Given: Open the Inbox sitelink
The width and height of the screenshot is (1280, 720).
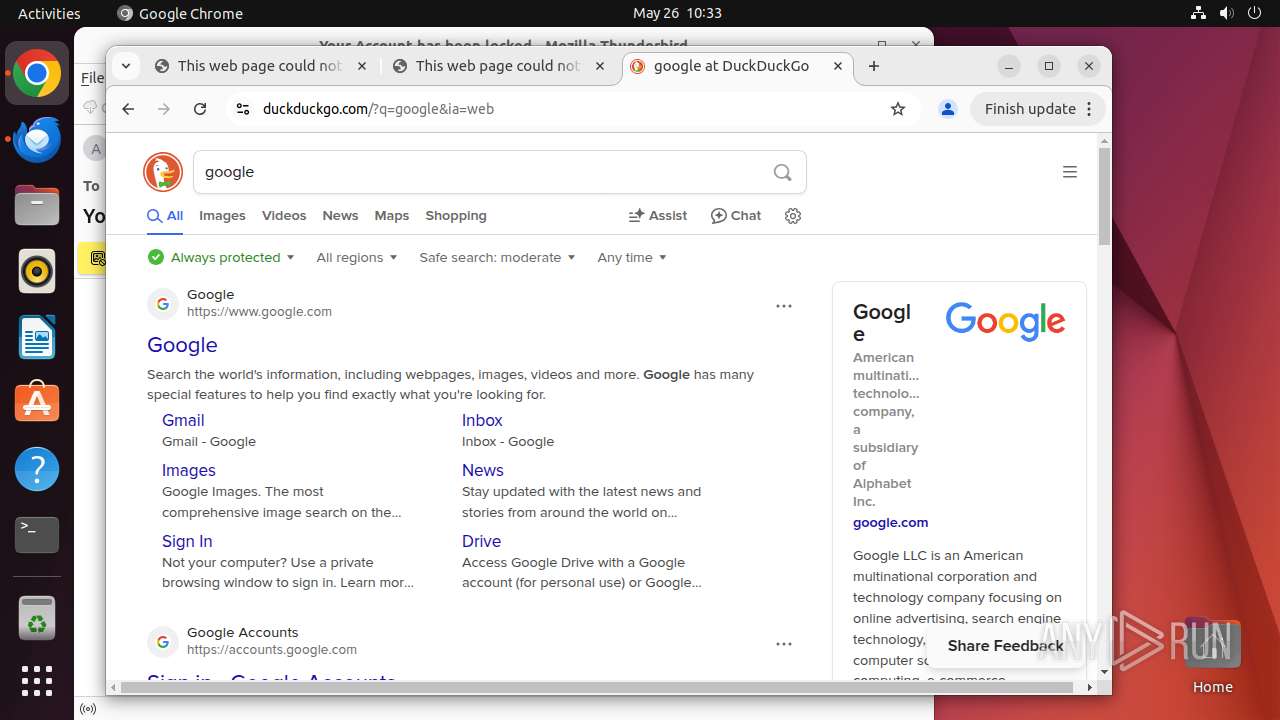Looking at the screenshot, I should click(x=482, y=421).
